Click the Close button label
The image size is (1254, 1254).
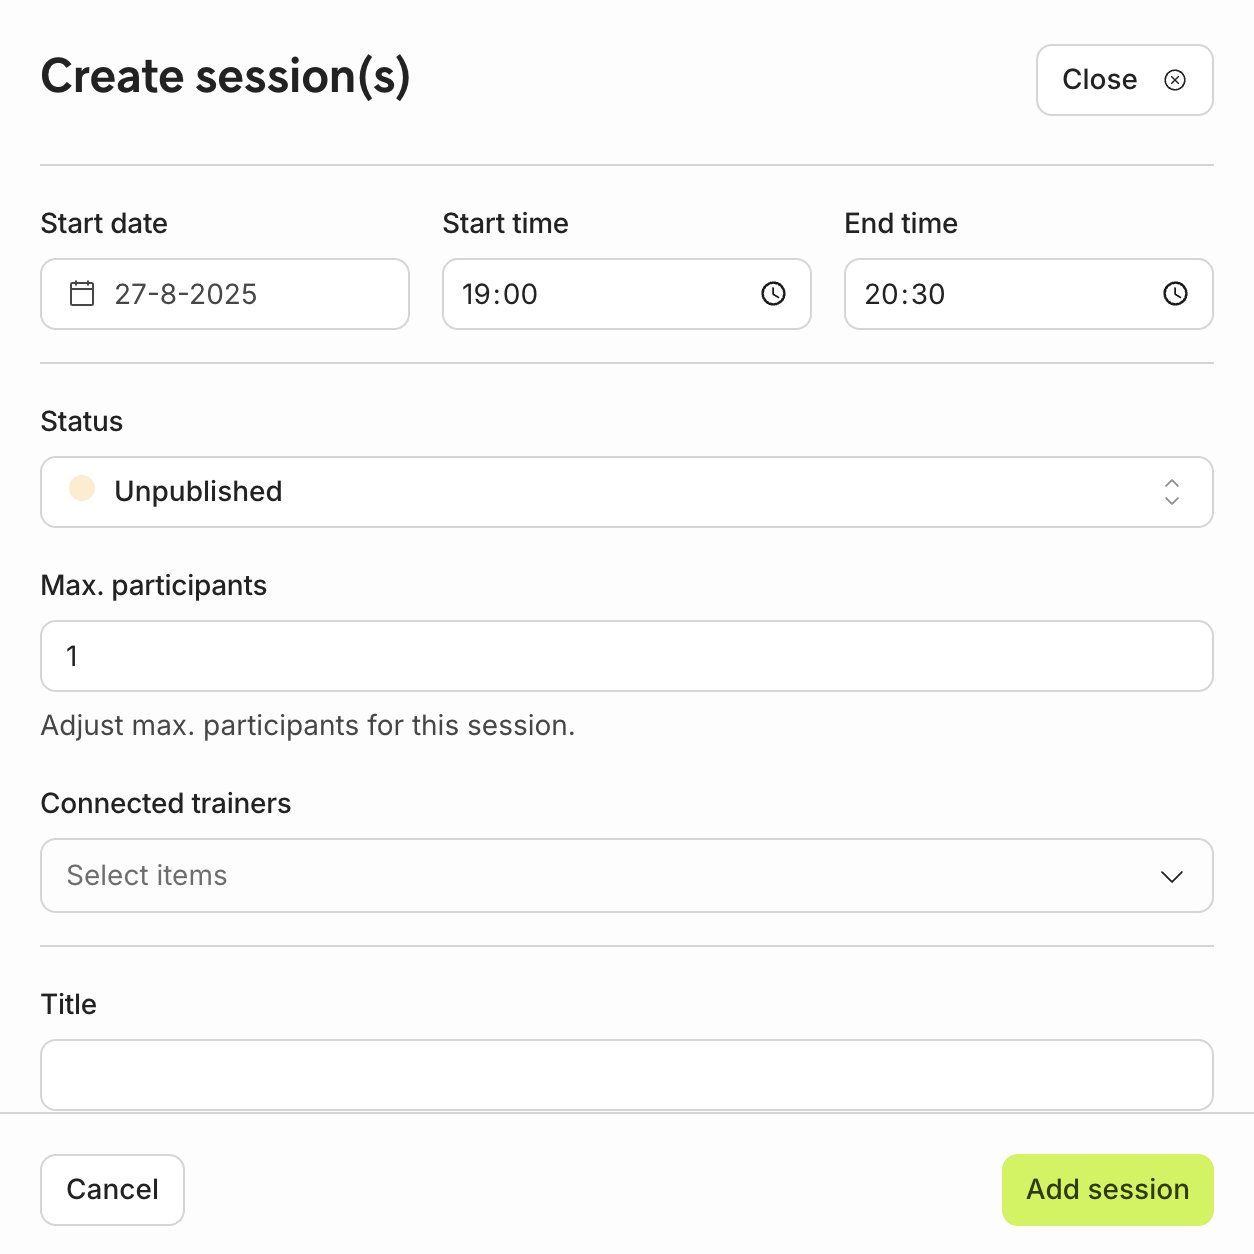pyautogui.click(x=1099, y=80)
